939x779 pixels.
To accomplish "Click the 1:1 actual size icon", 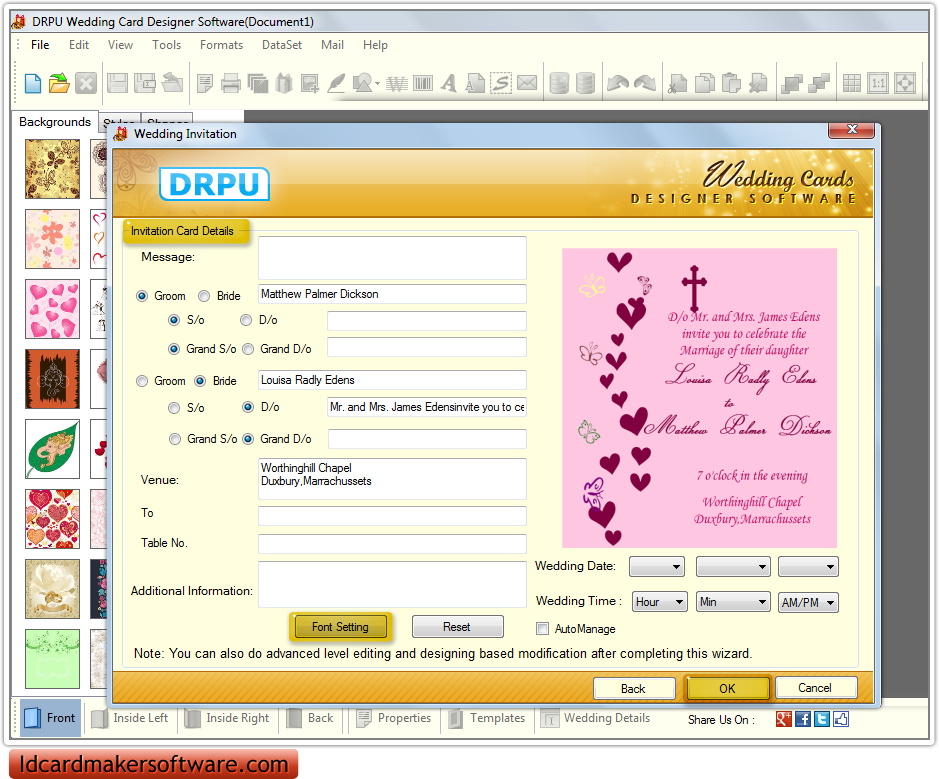I will [878, 83].
